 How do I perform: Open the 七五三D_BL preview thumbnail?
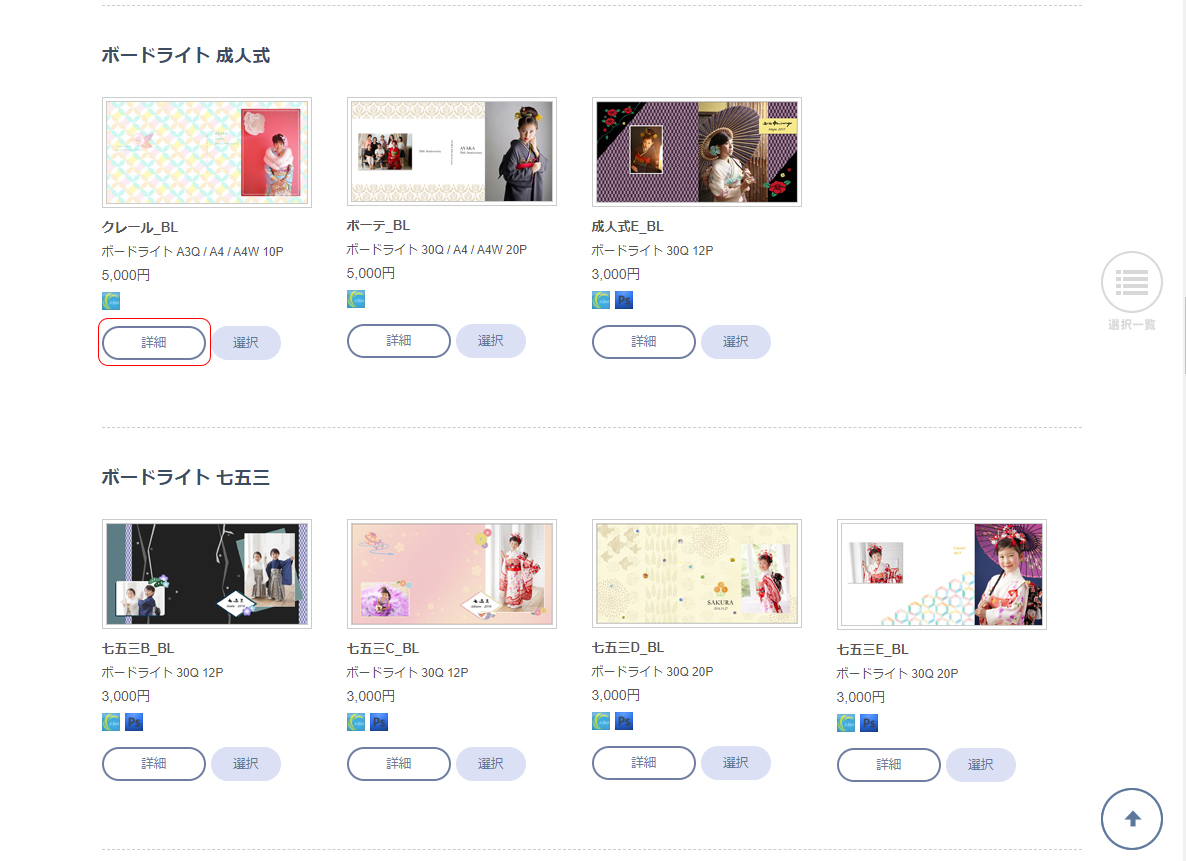[x=697, y=574]
